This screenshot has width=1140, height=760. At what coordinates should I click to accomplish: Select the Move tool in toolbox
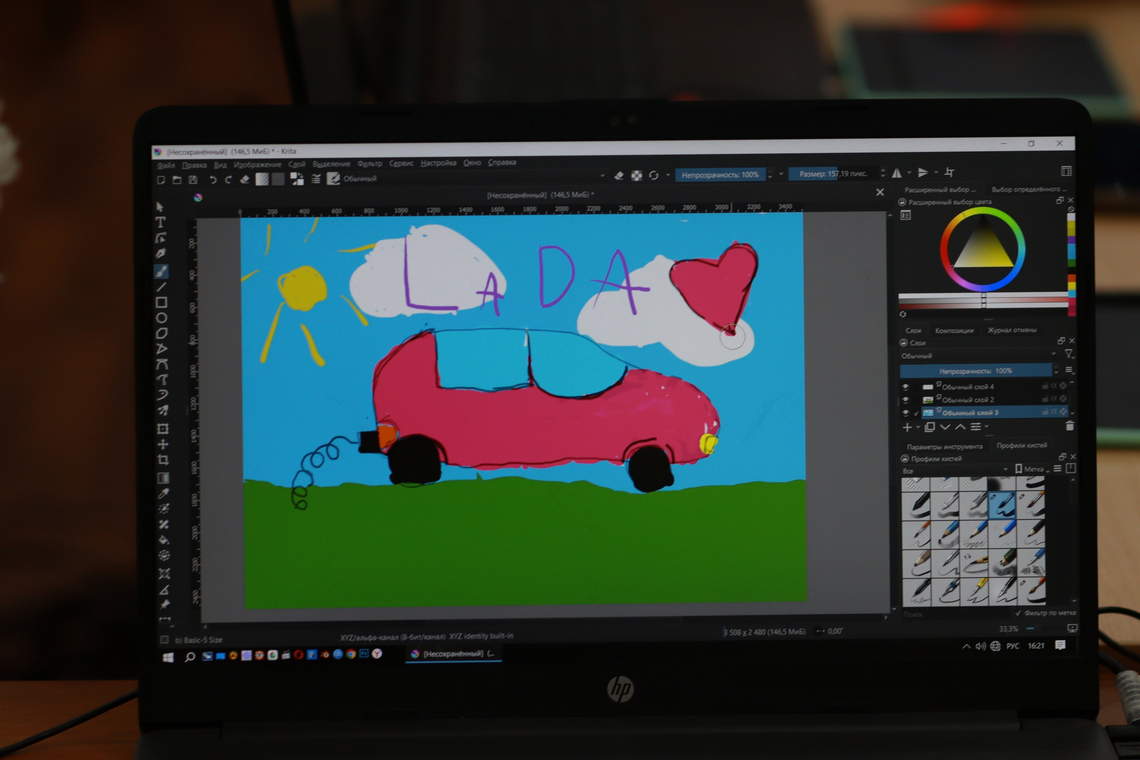(163, 444)
